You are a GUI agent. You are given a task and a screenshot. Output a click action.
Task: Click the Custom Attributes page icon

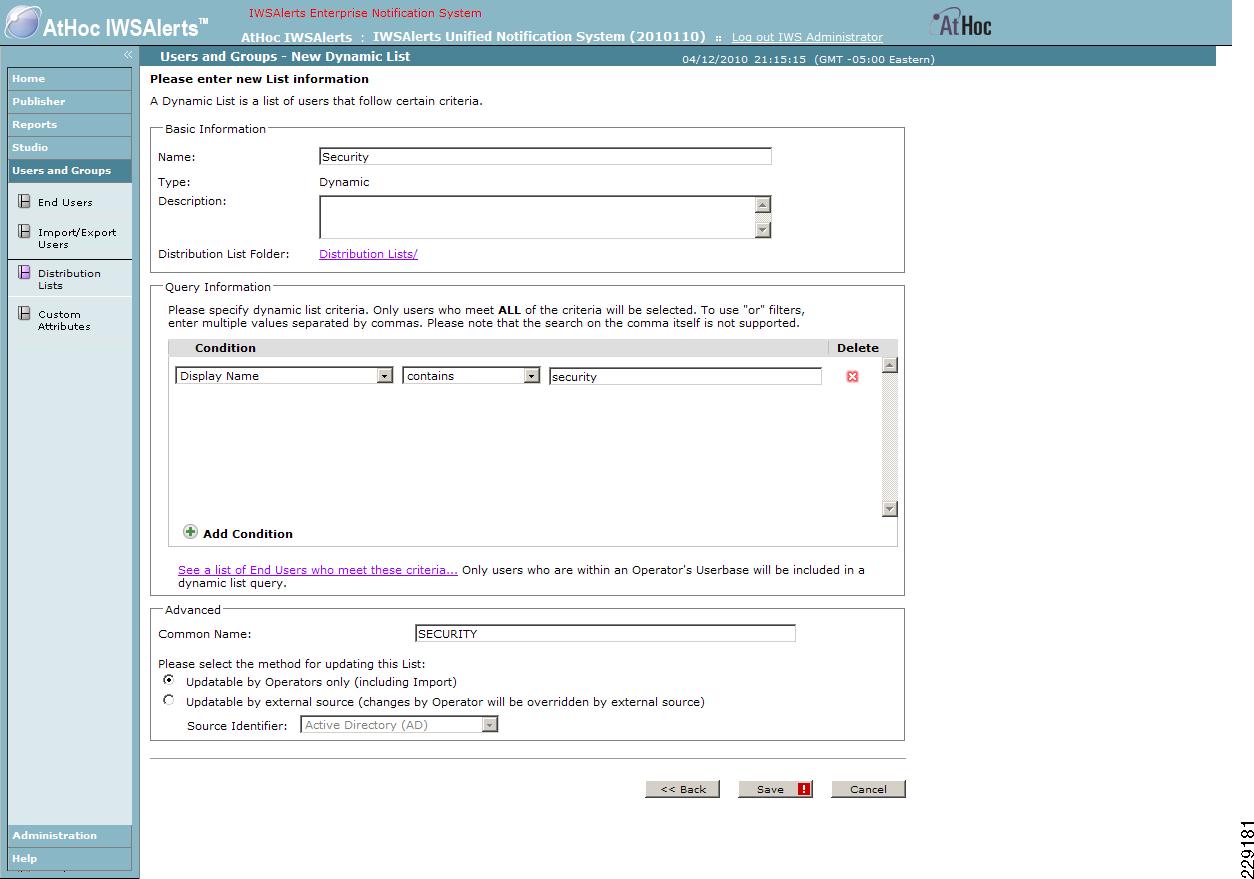(x=24, y=314)
